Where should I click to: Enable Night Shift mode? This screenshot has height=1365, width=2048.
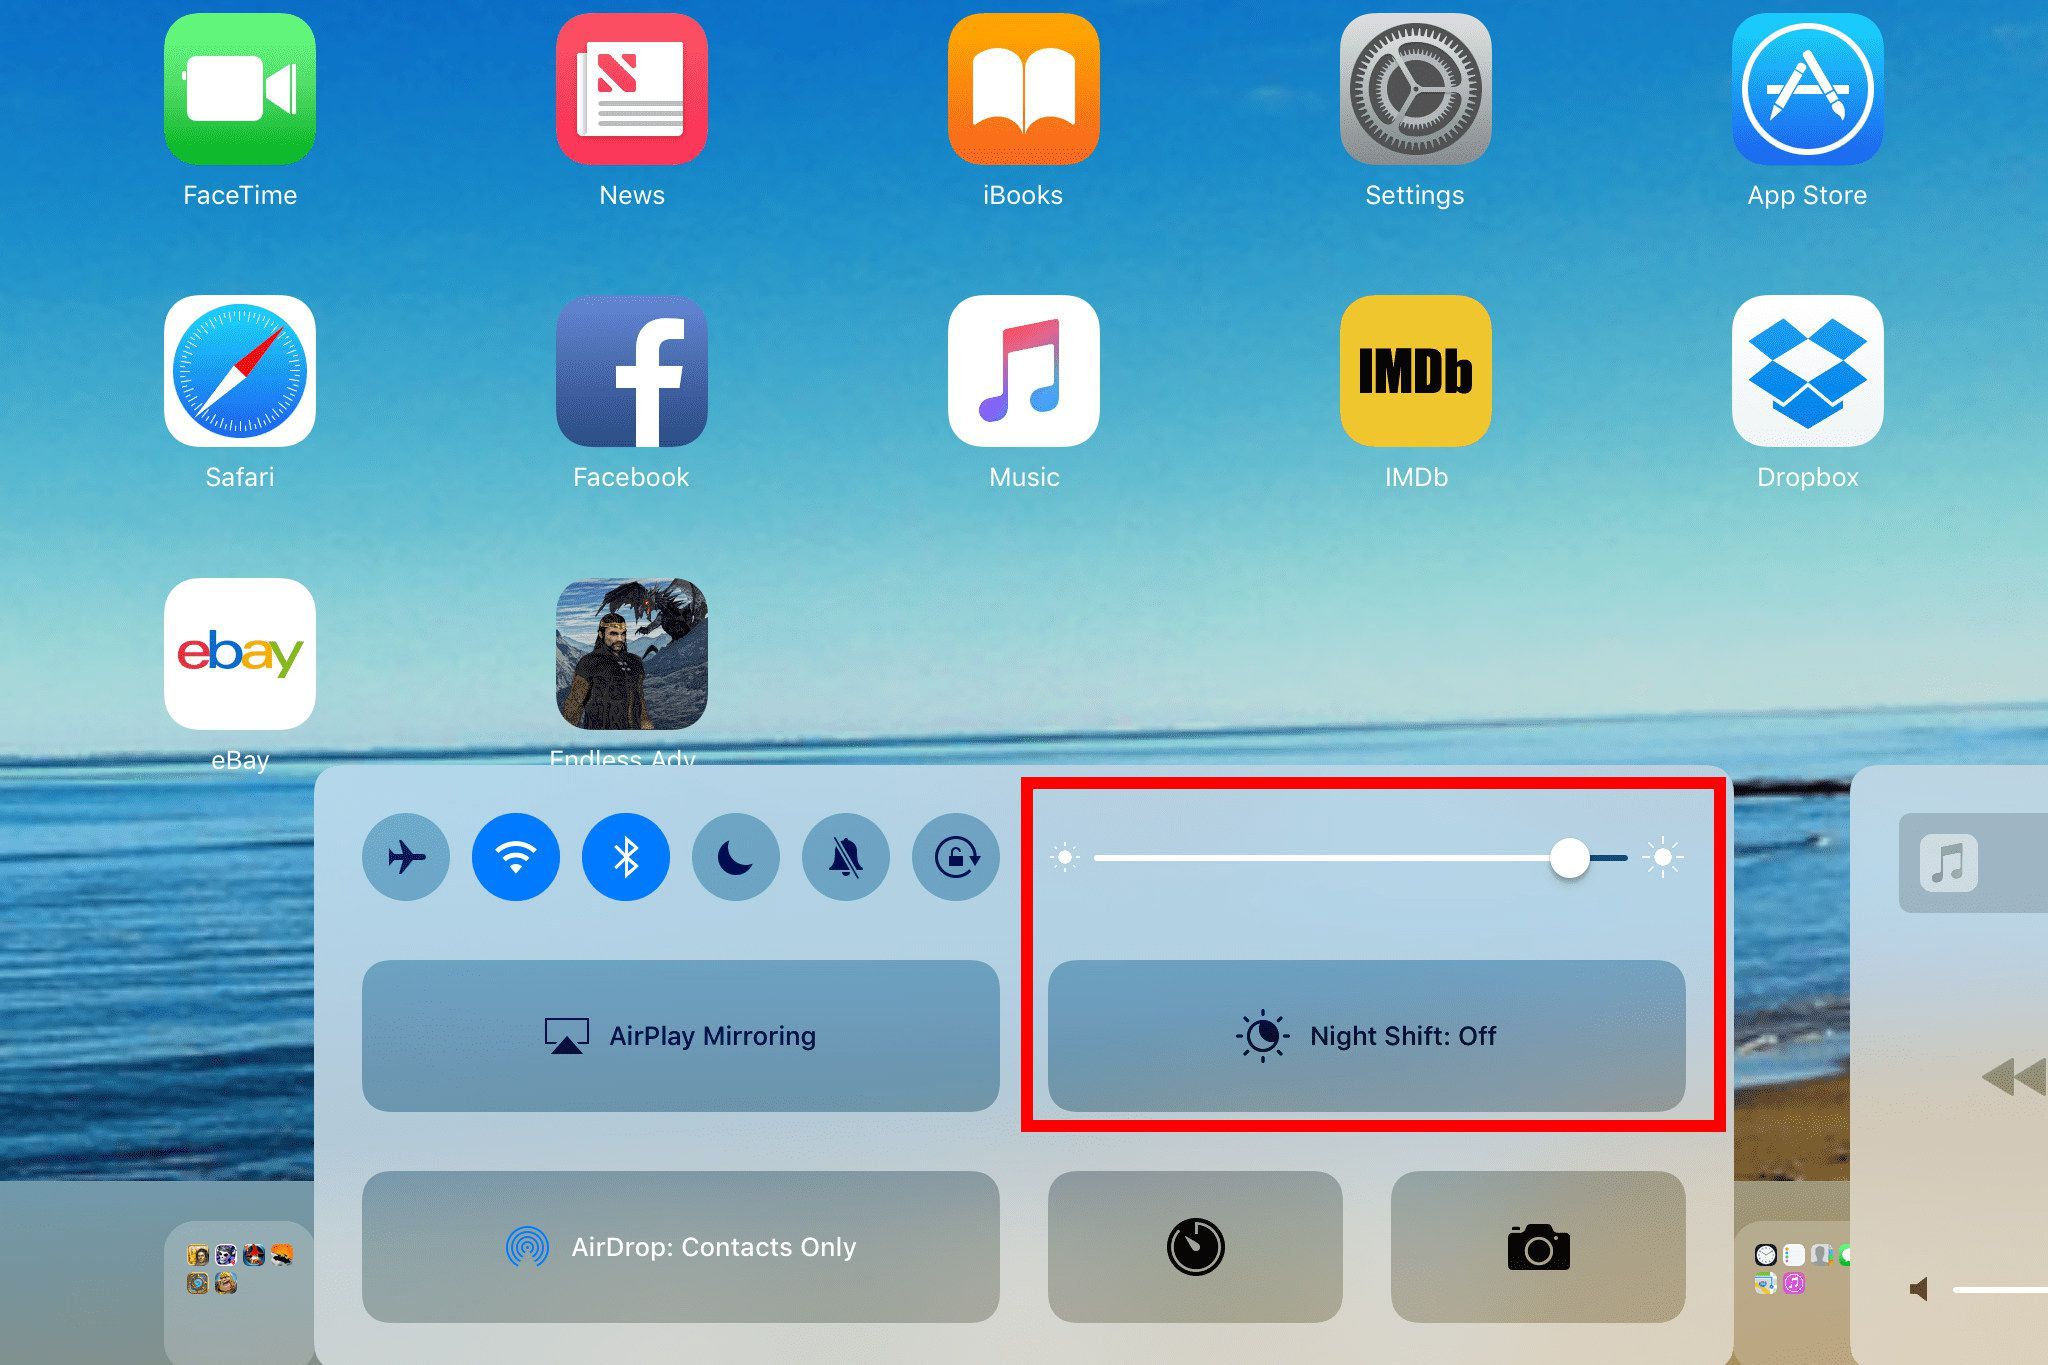1363,1036
